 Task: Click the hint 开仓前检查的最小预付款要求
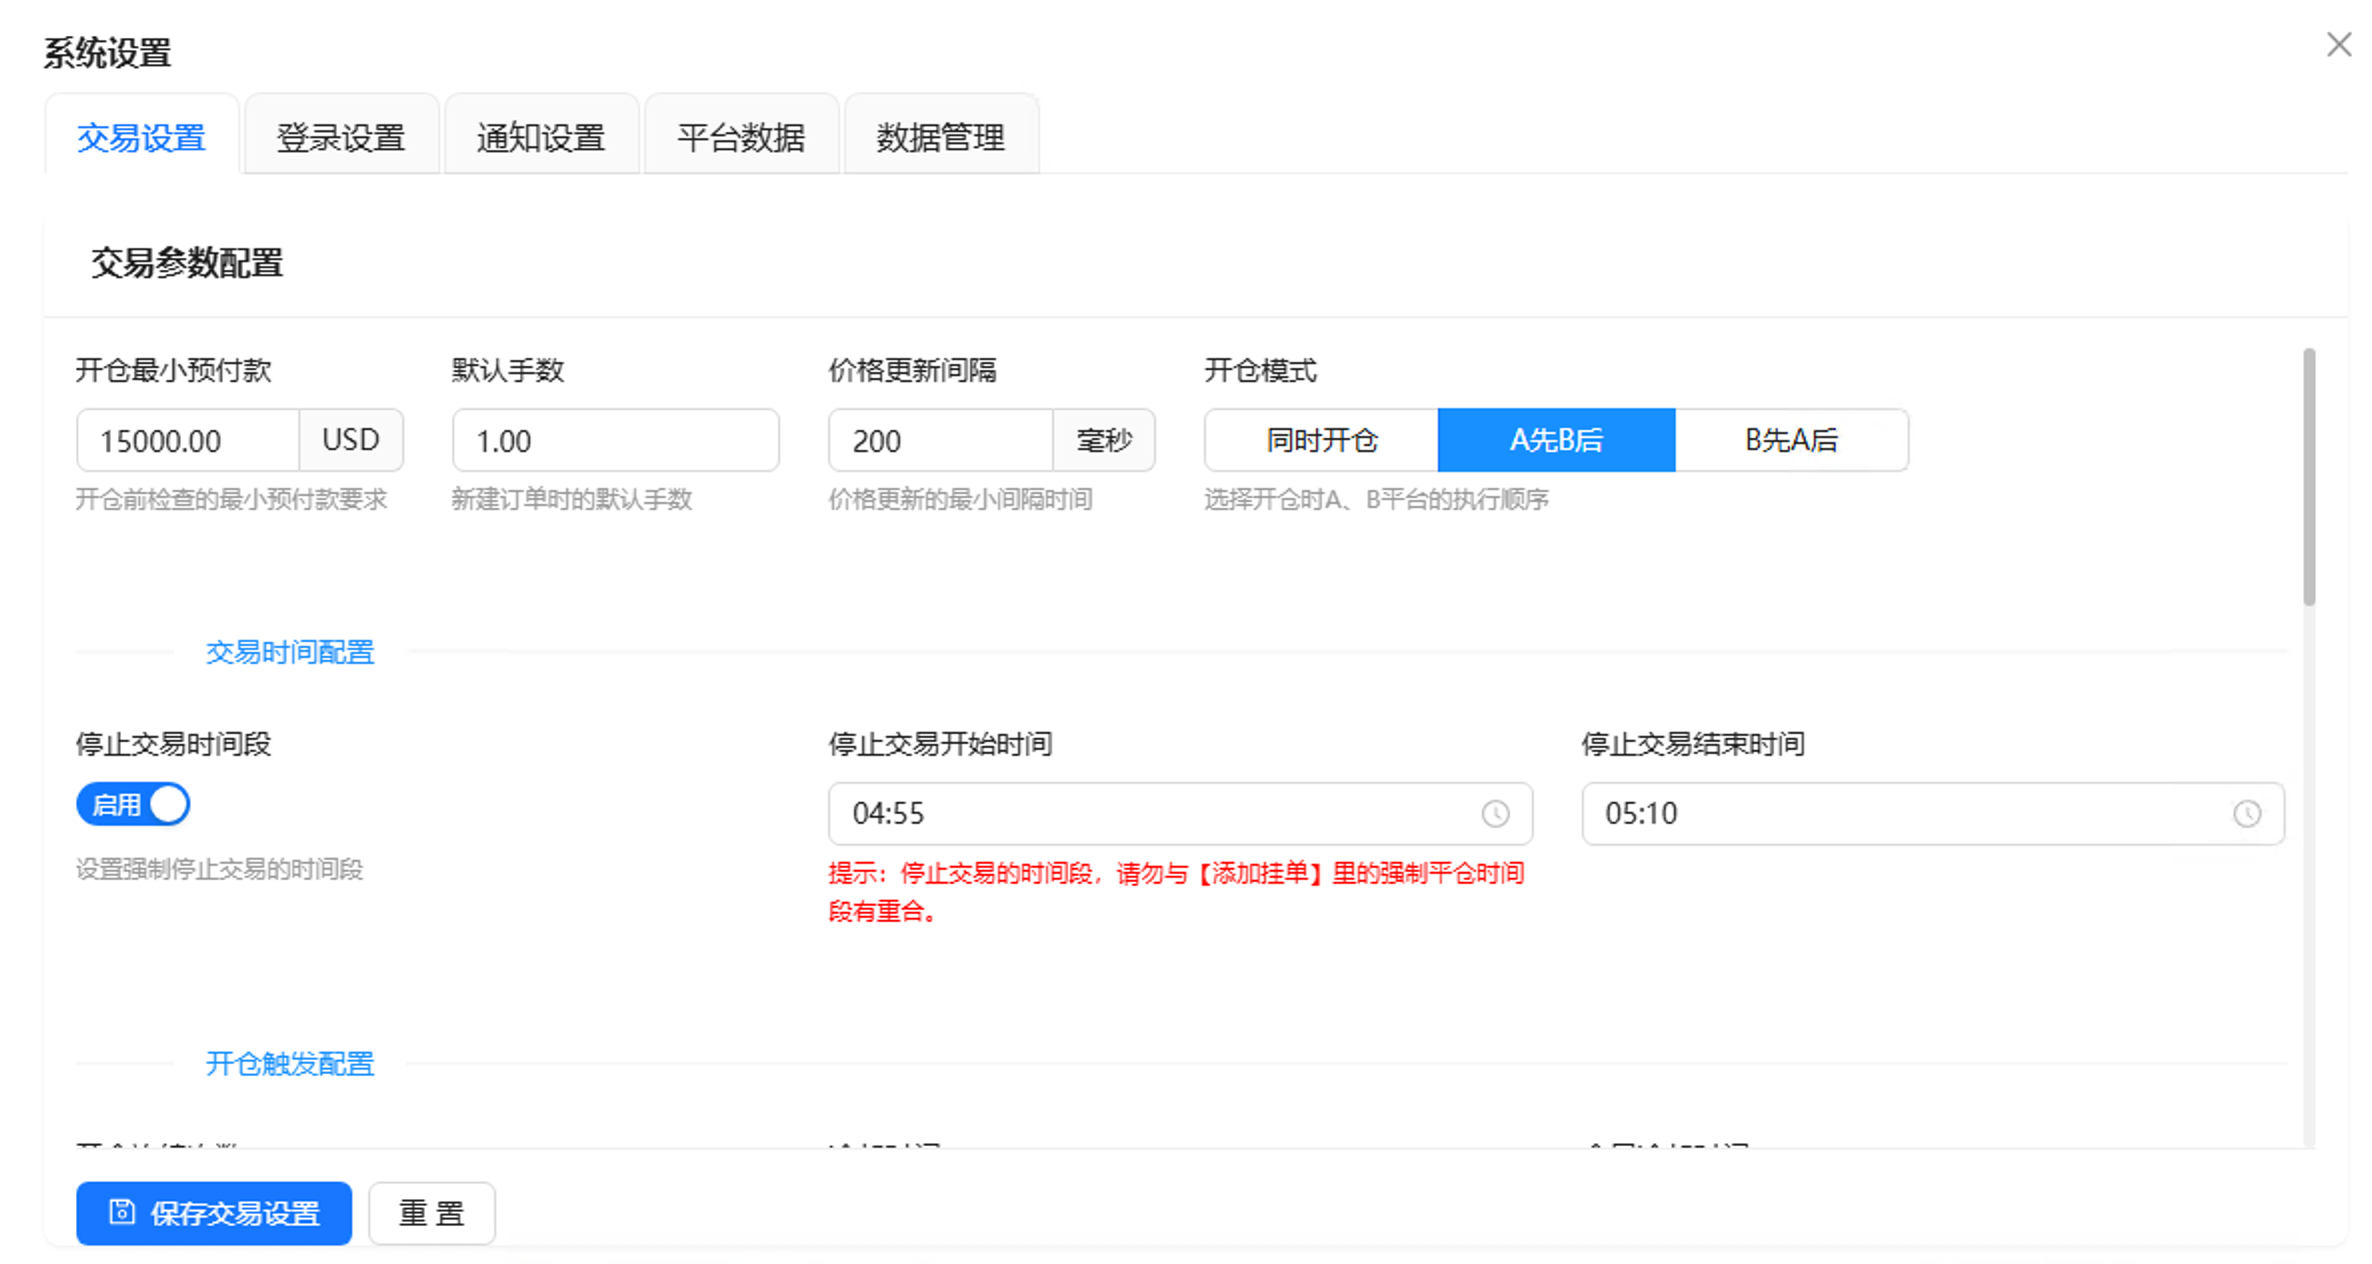pos(231,499)
